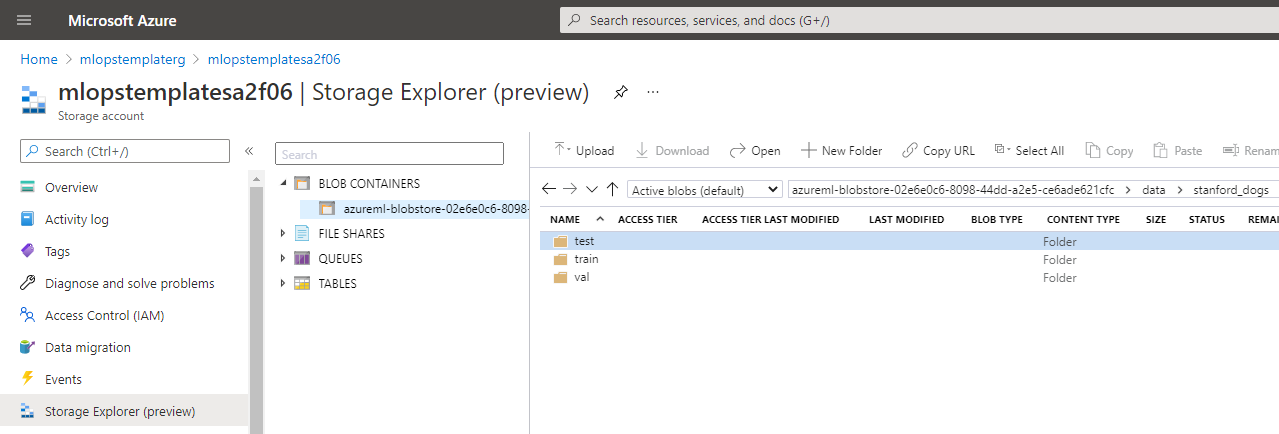Click the Copy toolbar button
The image size is (1279, 434).
[x=1109, y=150]
